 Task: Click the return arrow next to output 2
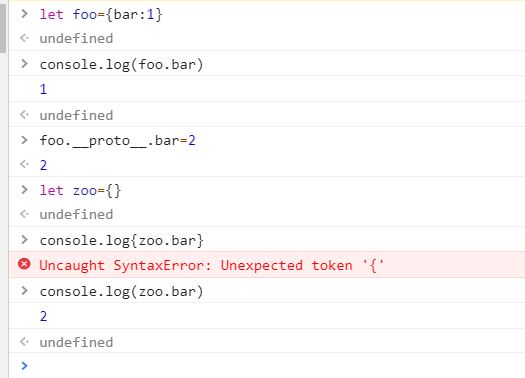pyautogui.click(x=24, y=164)
